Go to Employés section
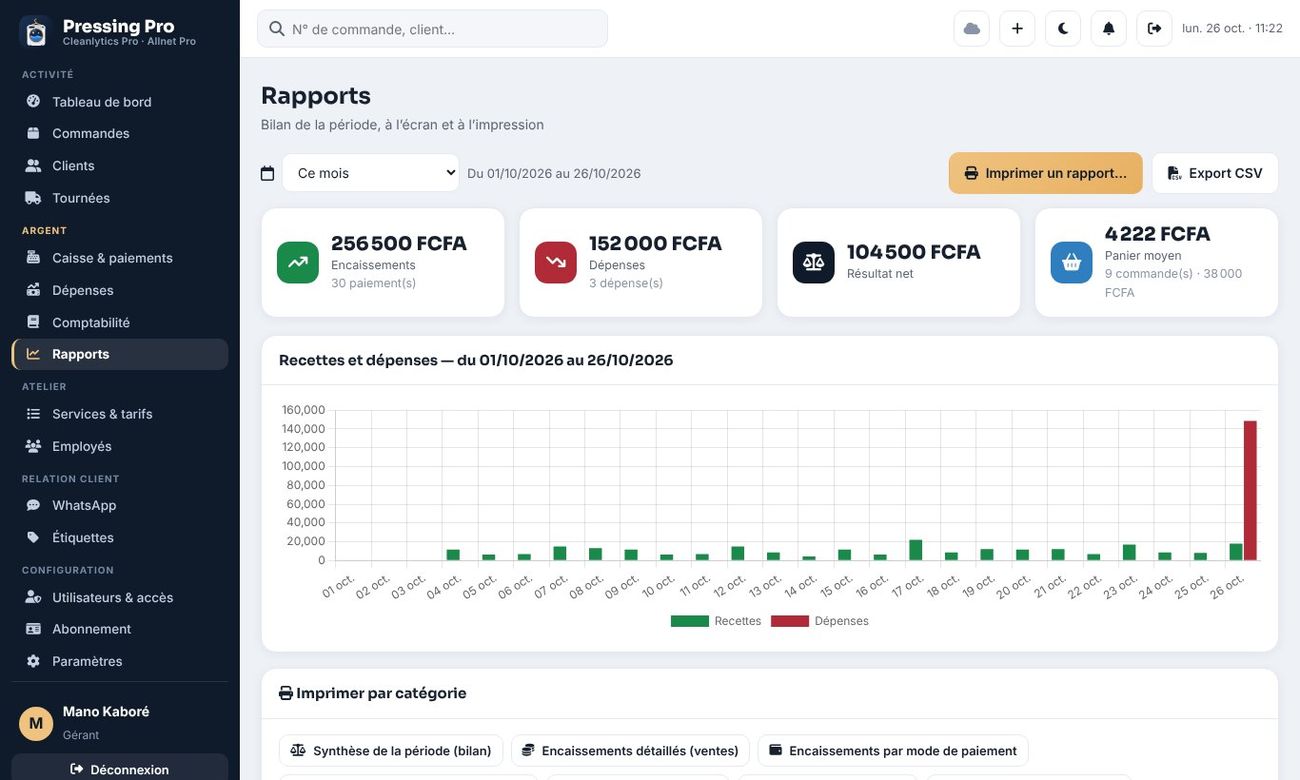Screen dimensions: 1300x780 [x=120, y=446]
